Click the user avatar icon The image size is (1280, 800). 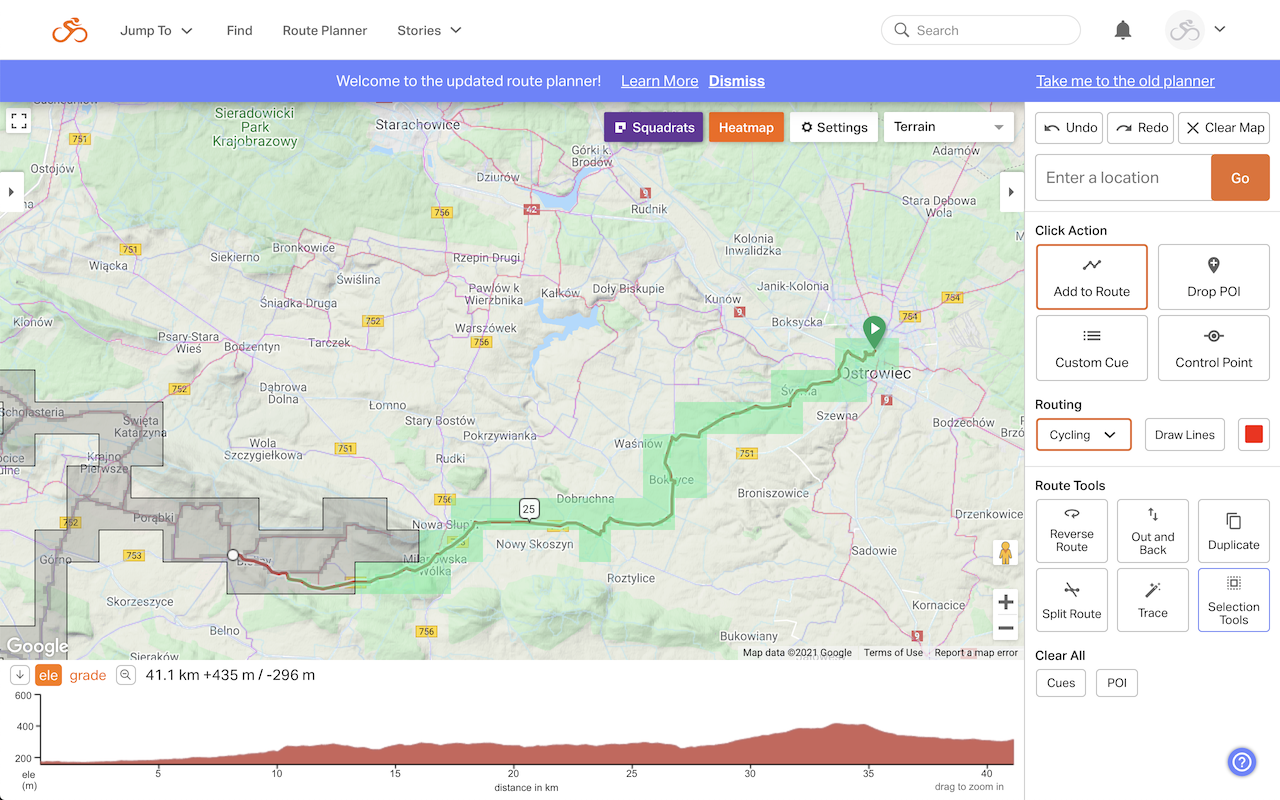click(x=1185, y=30)
